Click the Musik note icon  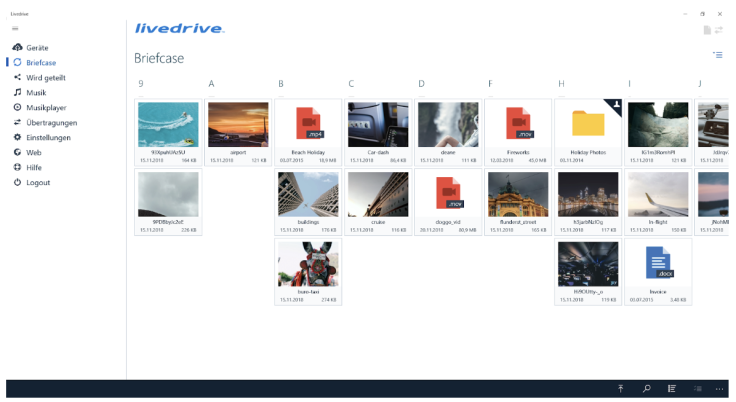17,92
